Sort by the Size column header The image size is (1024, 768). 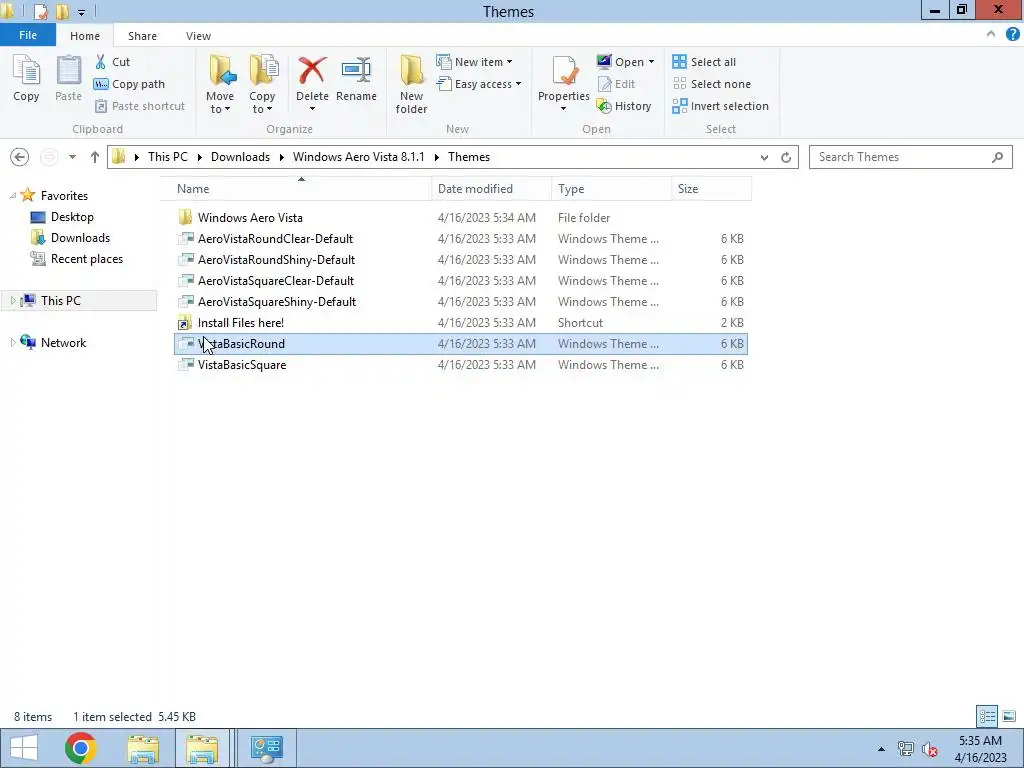click(711, 189)
